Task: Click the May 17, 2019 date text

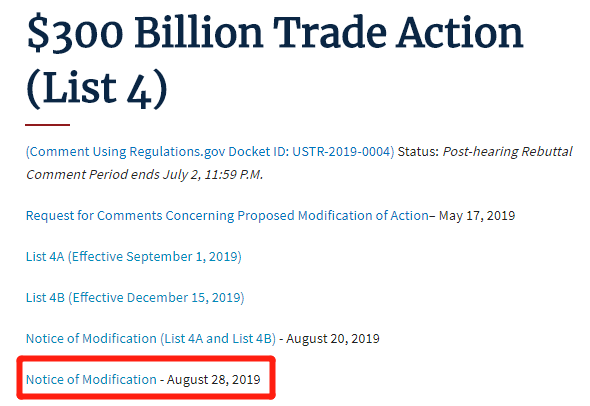Action: 477,216
